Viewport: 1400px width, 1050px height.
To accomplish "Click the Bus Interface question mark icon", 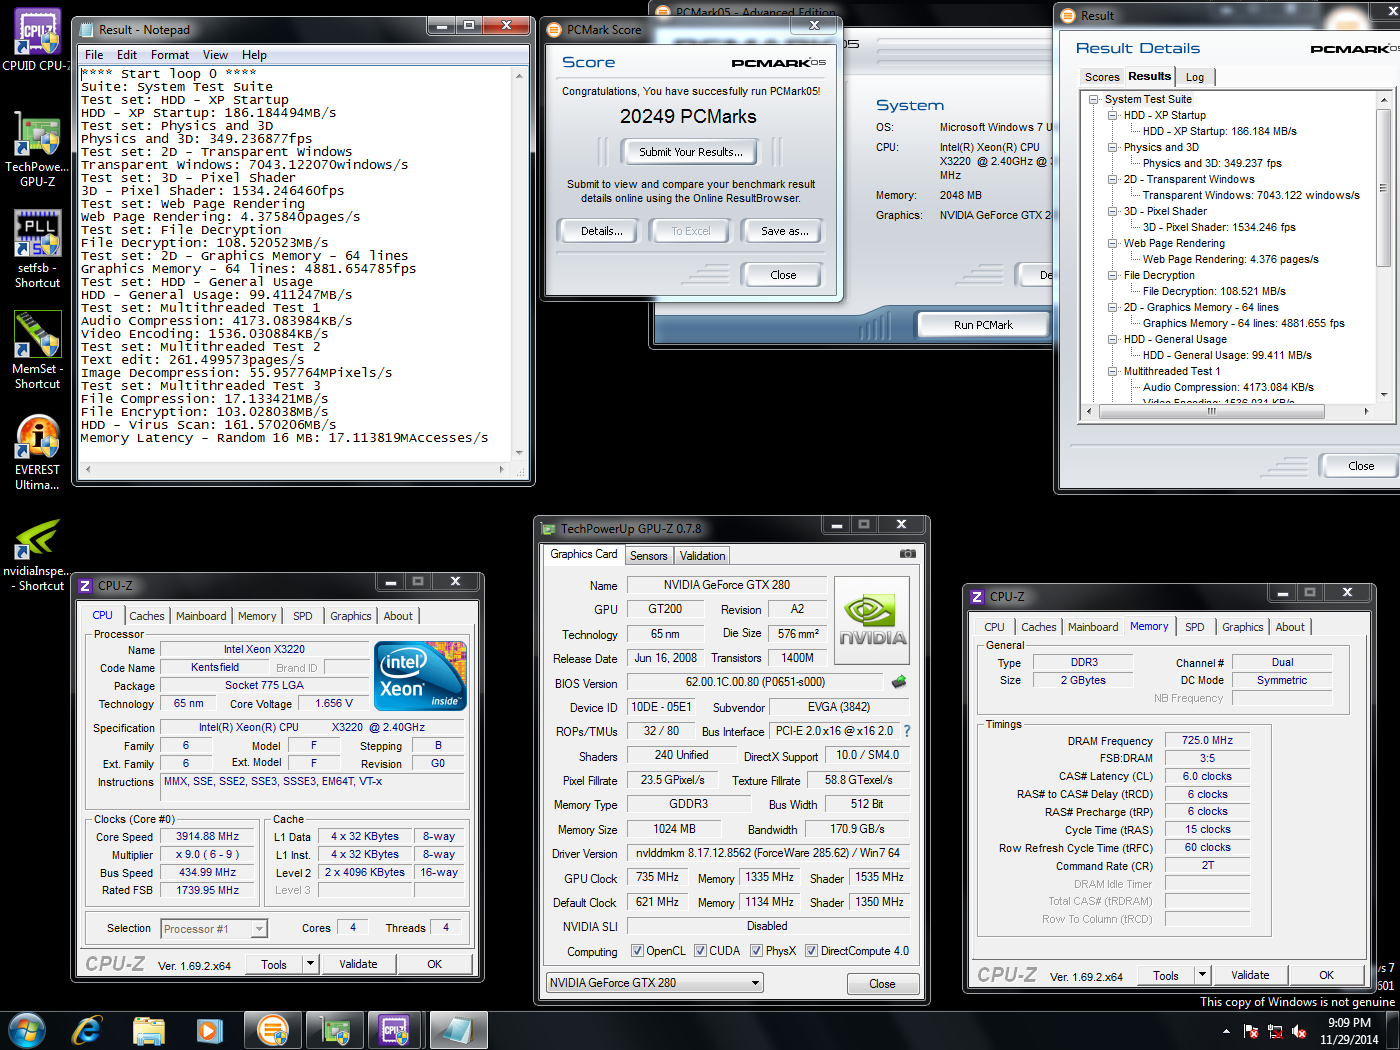I will [907, 731].
